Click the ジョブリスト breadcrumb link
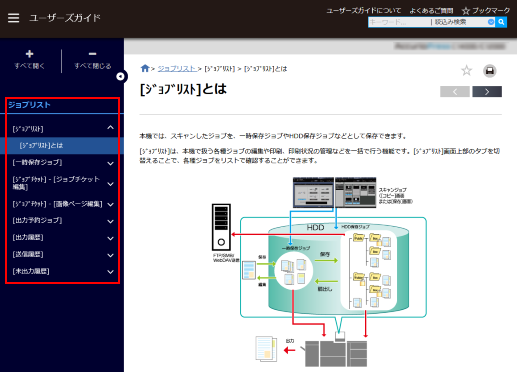The height and width of the screenshot is (372, 517). pyautogui.click(x=177, y=69)
